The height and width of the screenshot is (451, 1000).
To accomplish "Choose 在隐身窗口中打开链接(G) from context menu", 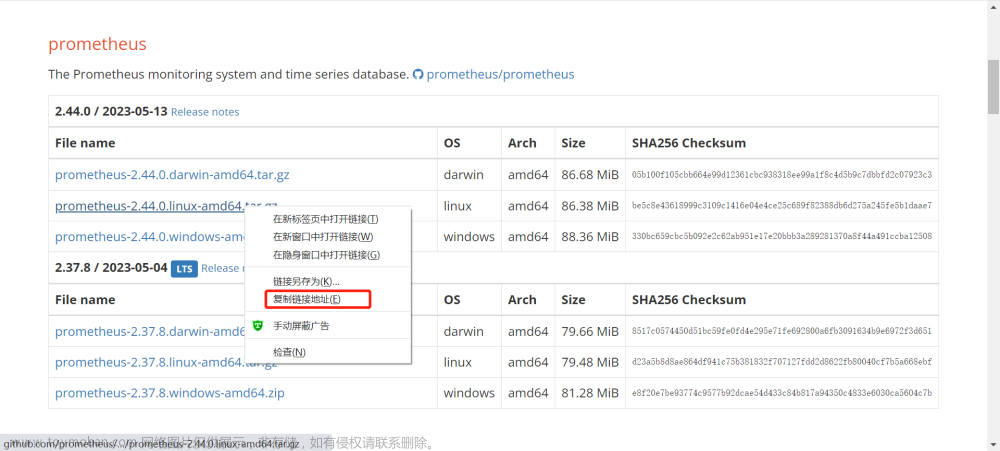I will [x=326, y=255].
